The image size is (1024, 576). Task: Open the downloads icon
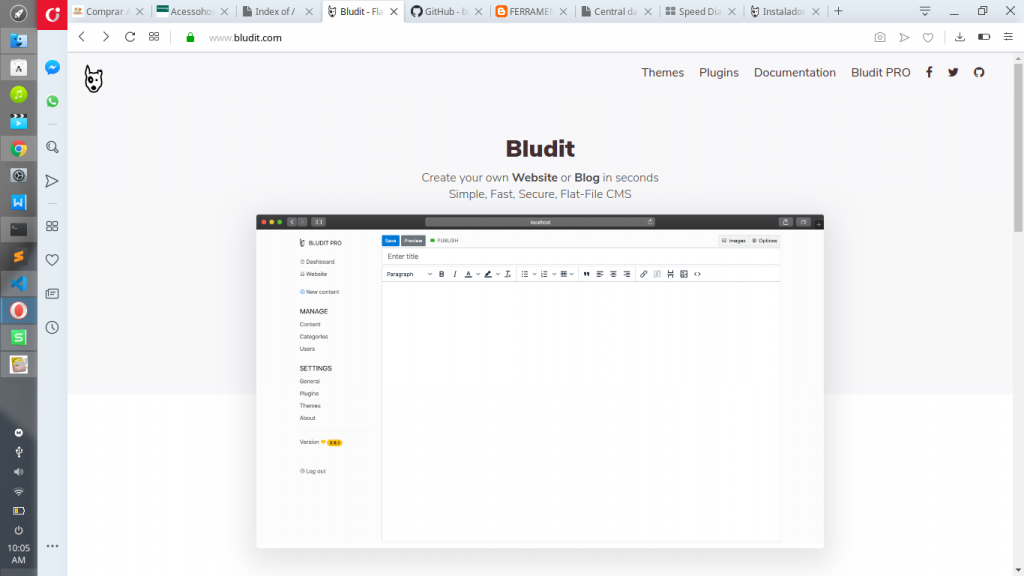point(959,37)
